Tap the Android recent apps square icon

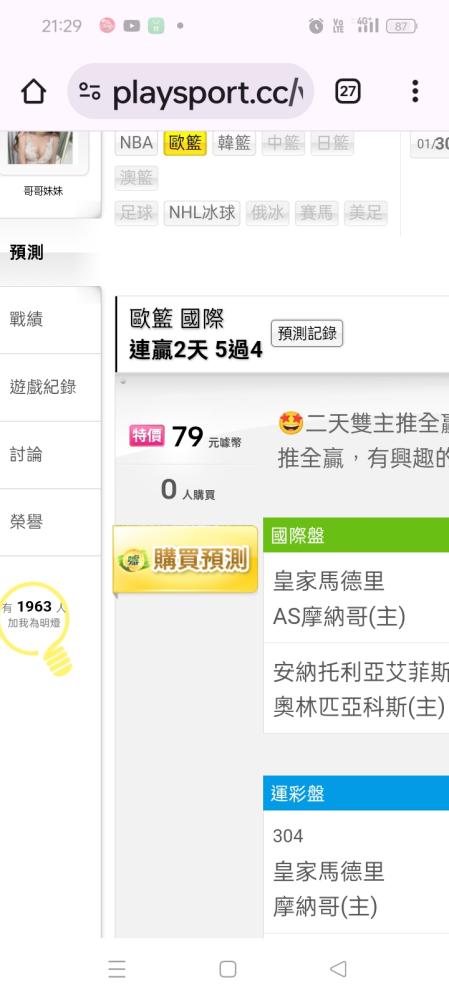(x=228, y=969)
